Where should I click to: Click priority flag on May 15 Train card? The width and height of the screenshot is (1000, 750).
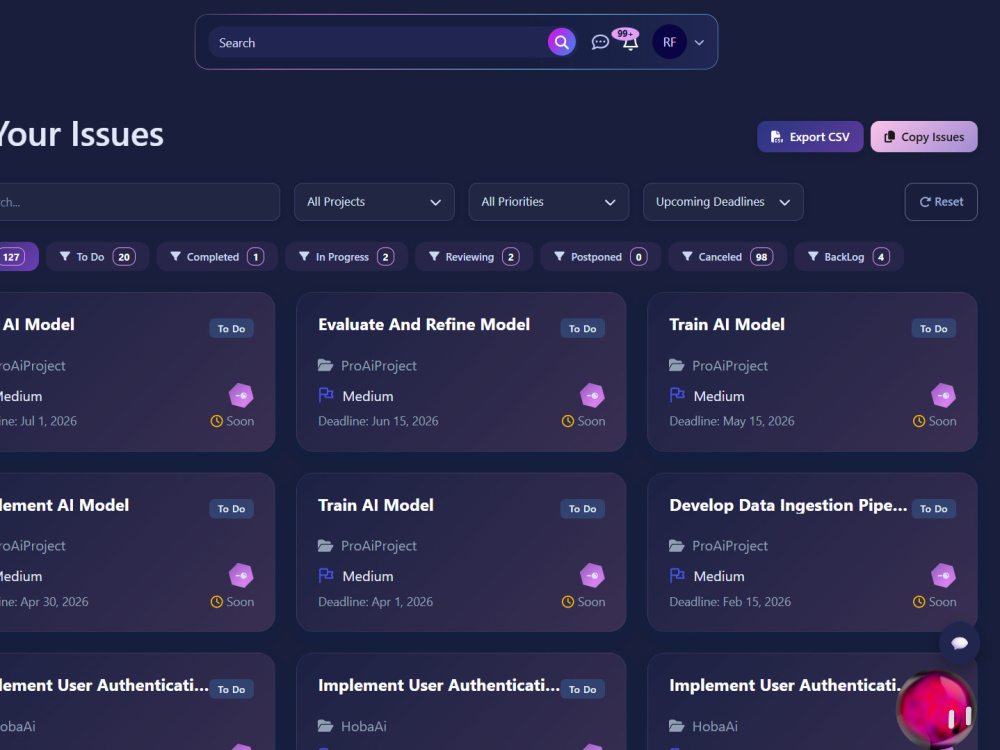click(677, 395)
